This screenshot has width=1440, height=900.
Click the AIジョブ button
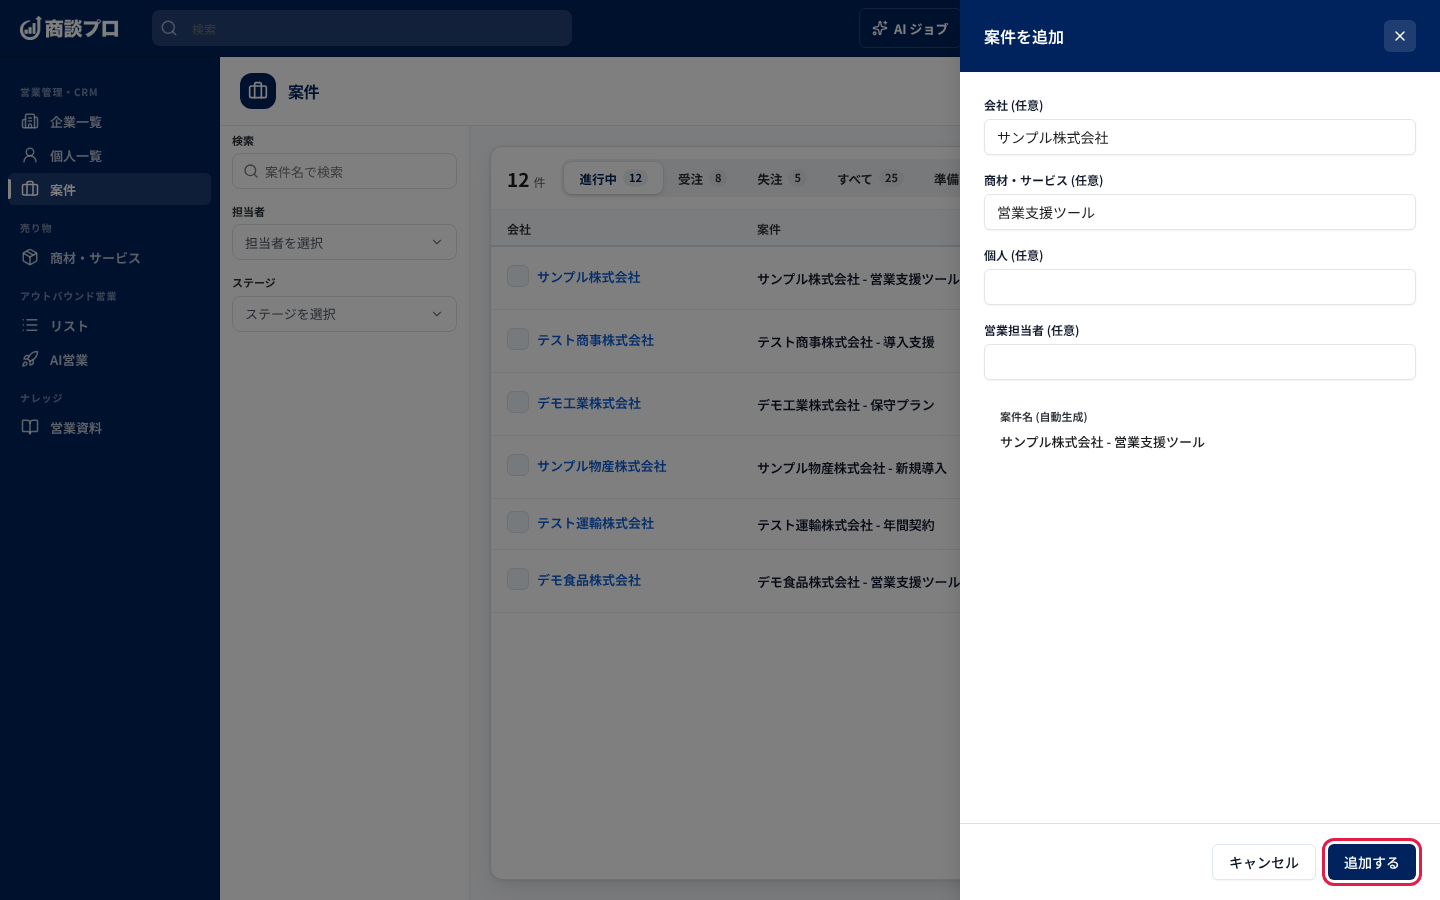pos(909,28)
